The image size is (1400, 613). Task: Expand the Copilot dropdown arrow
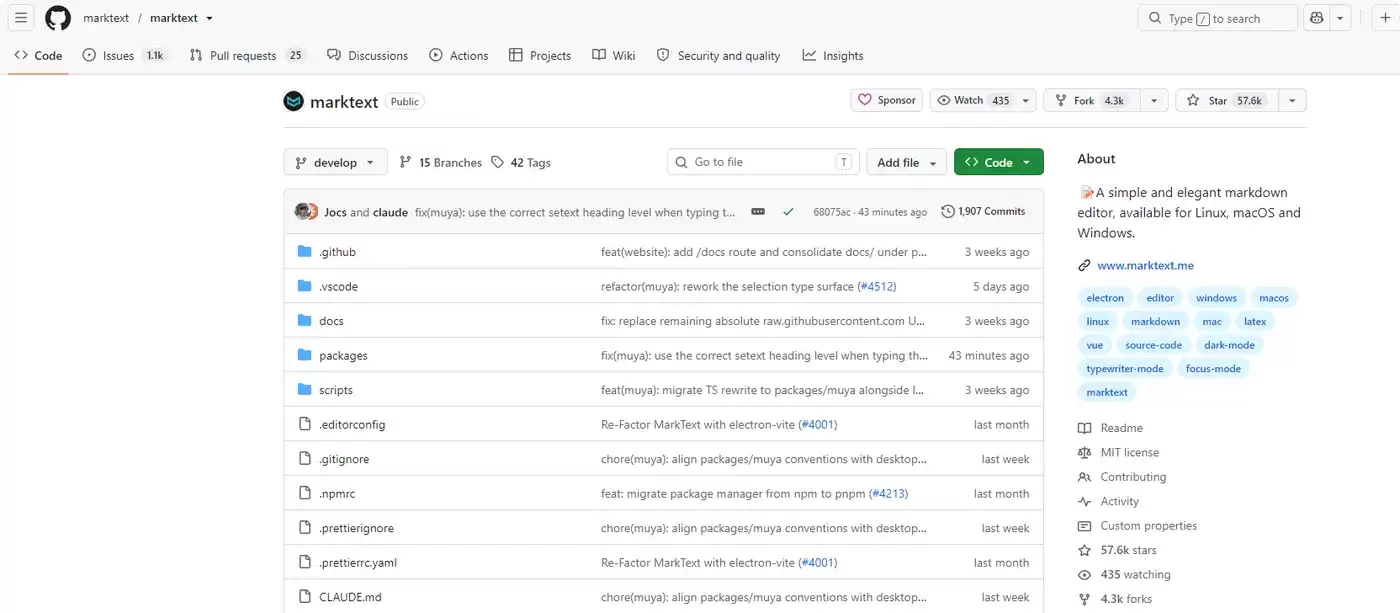click(x=1341, y=18)
